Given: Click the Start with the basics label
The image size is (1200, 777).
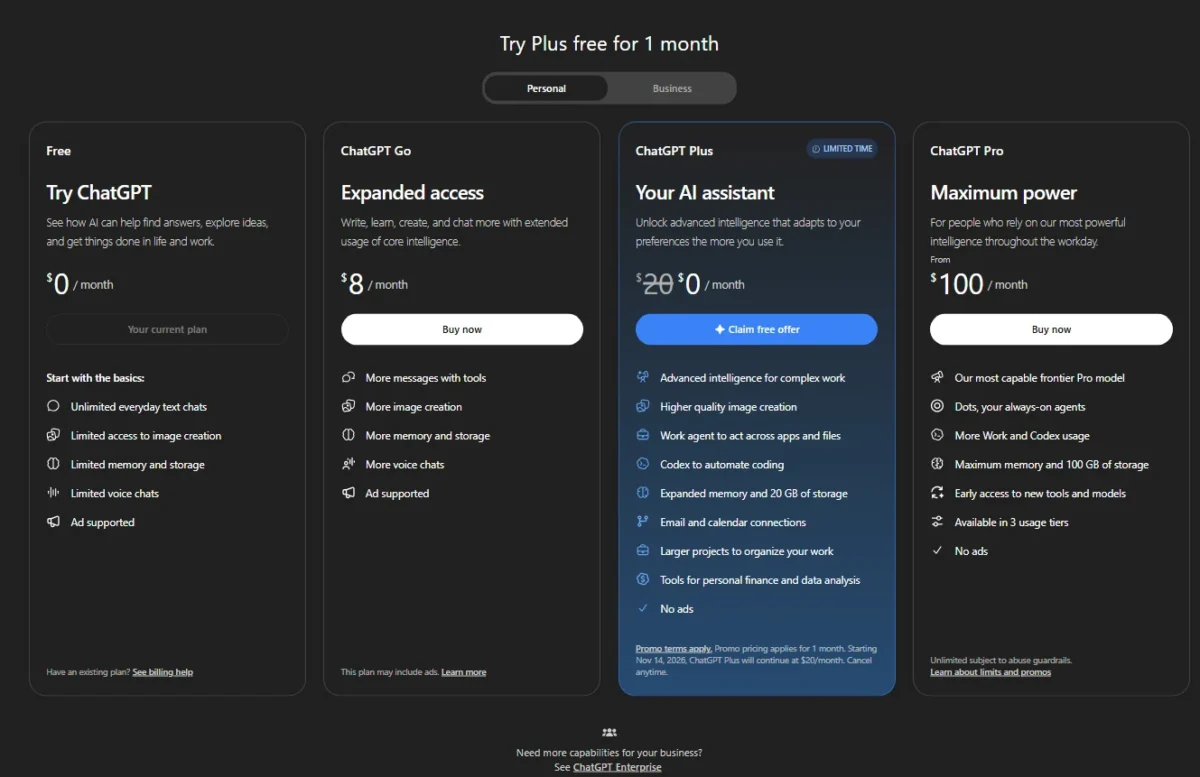Looking at the screenshot, I should pos(95,378).
